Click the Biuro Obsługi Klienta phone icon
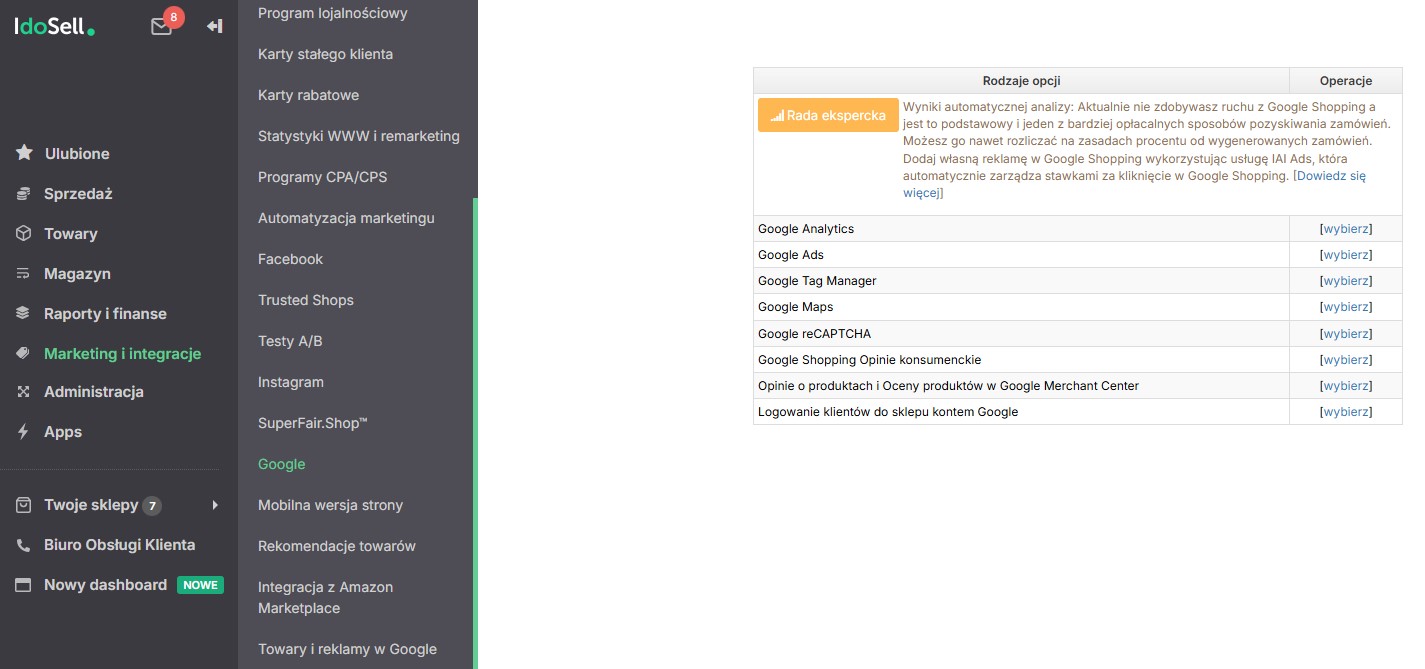 [24, 545]
